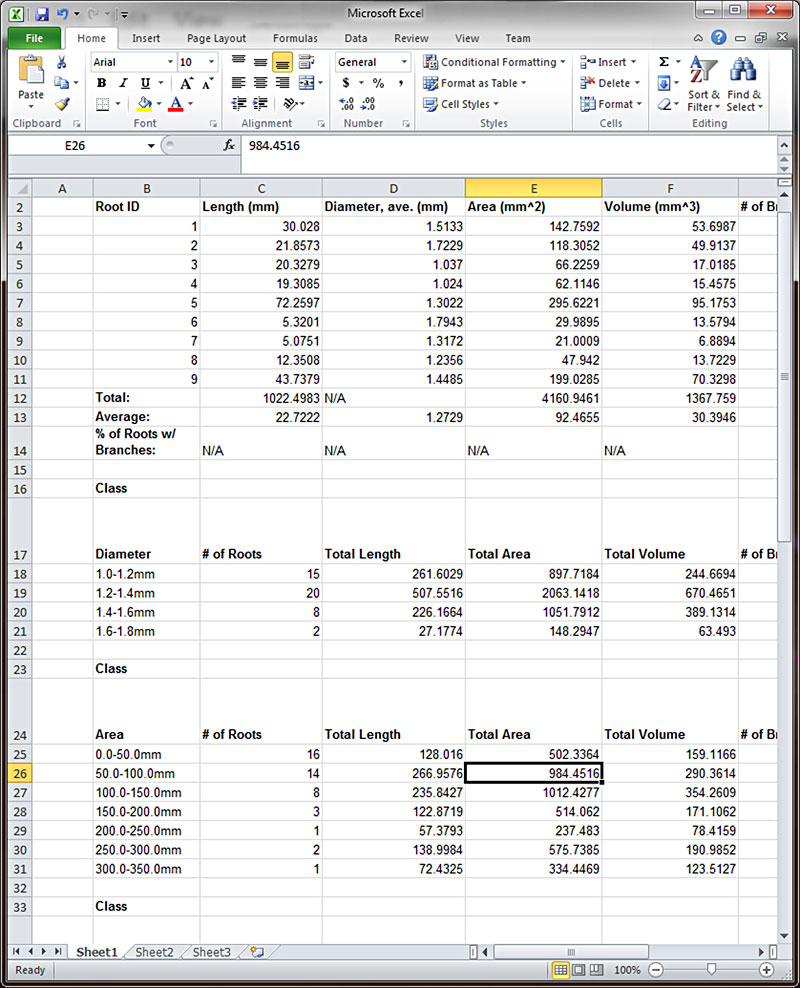The height and width of the screenshot is (988, 800).
Task: Click the Wrap Text icon
Action: [307, 62]
